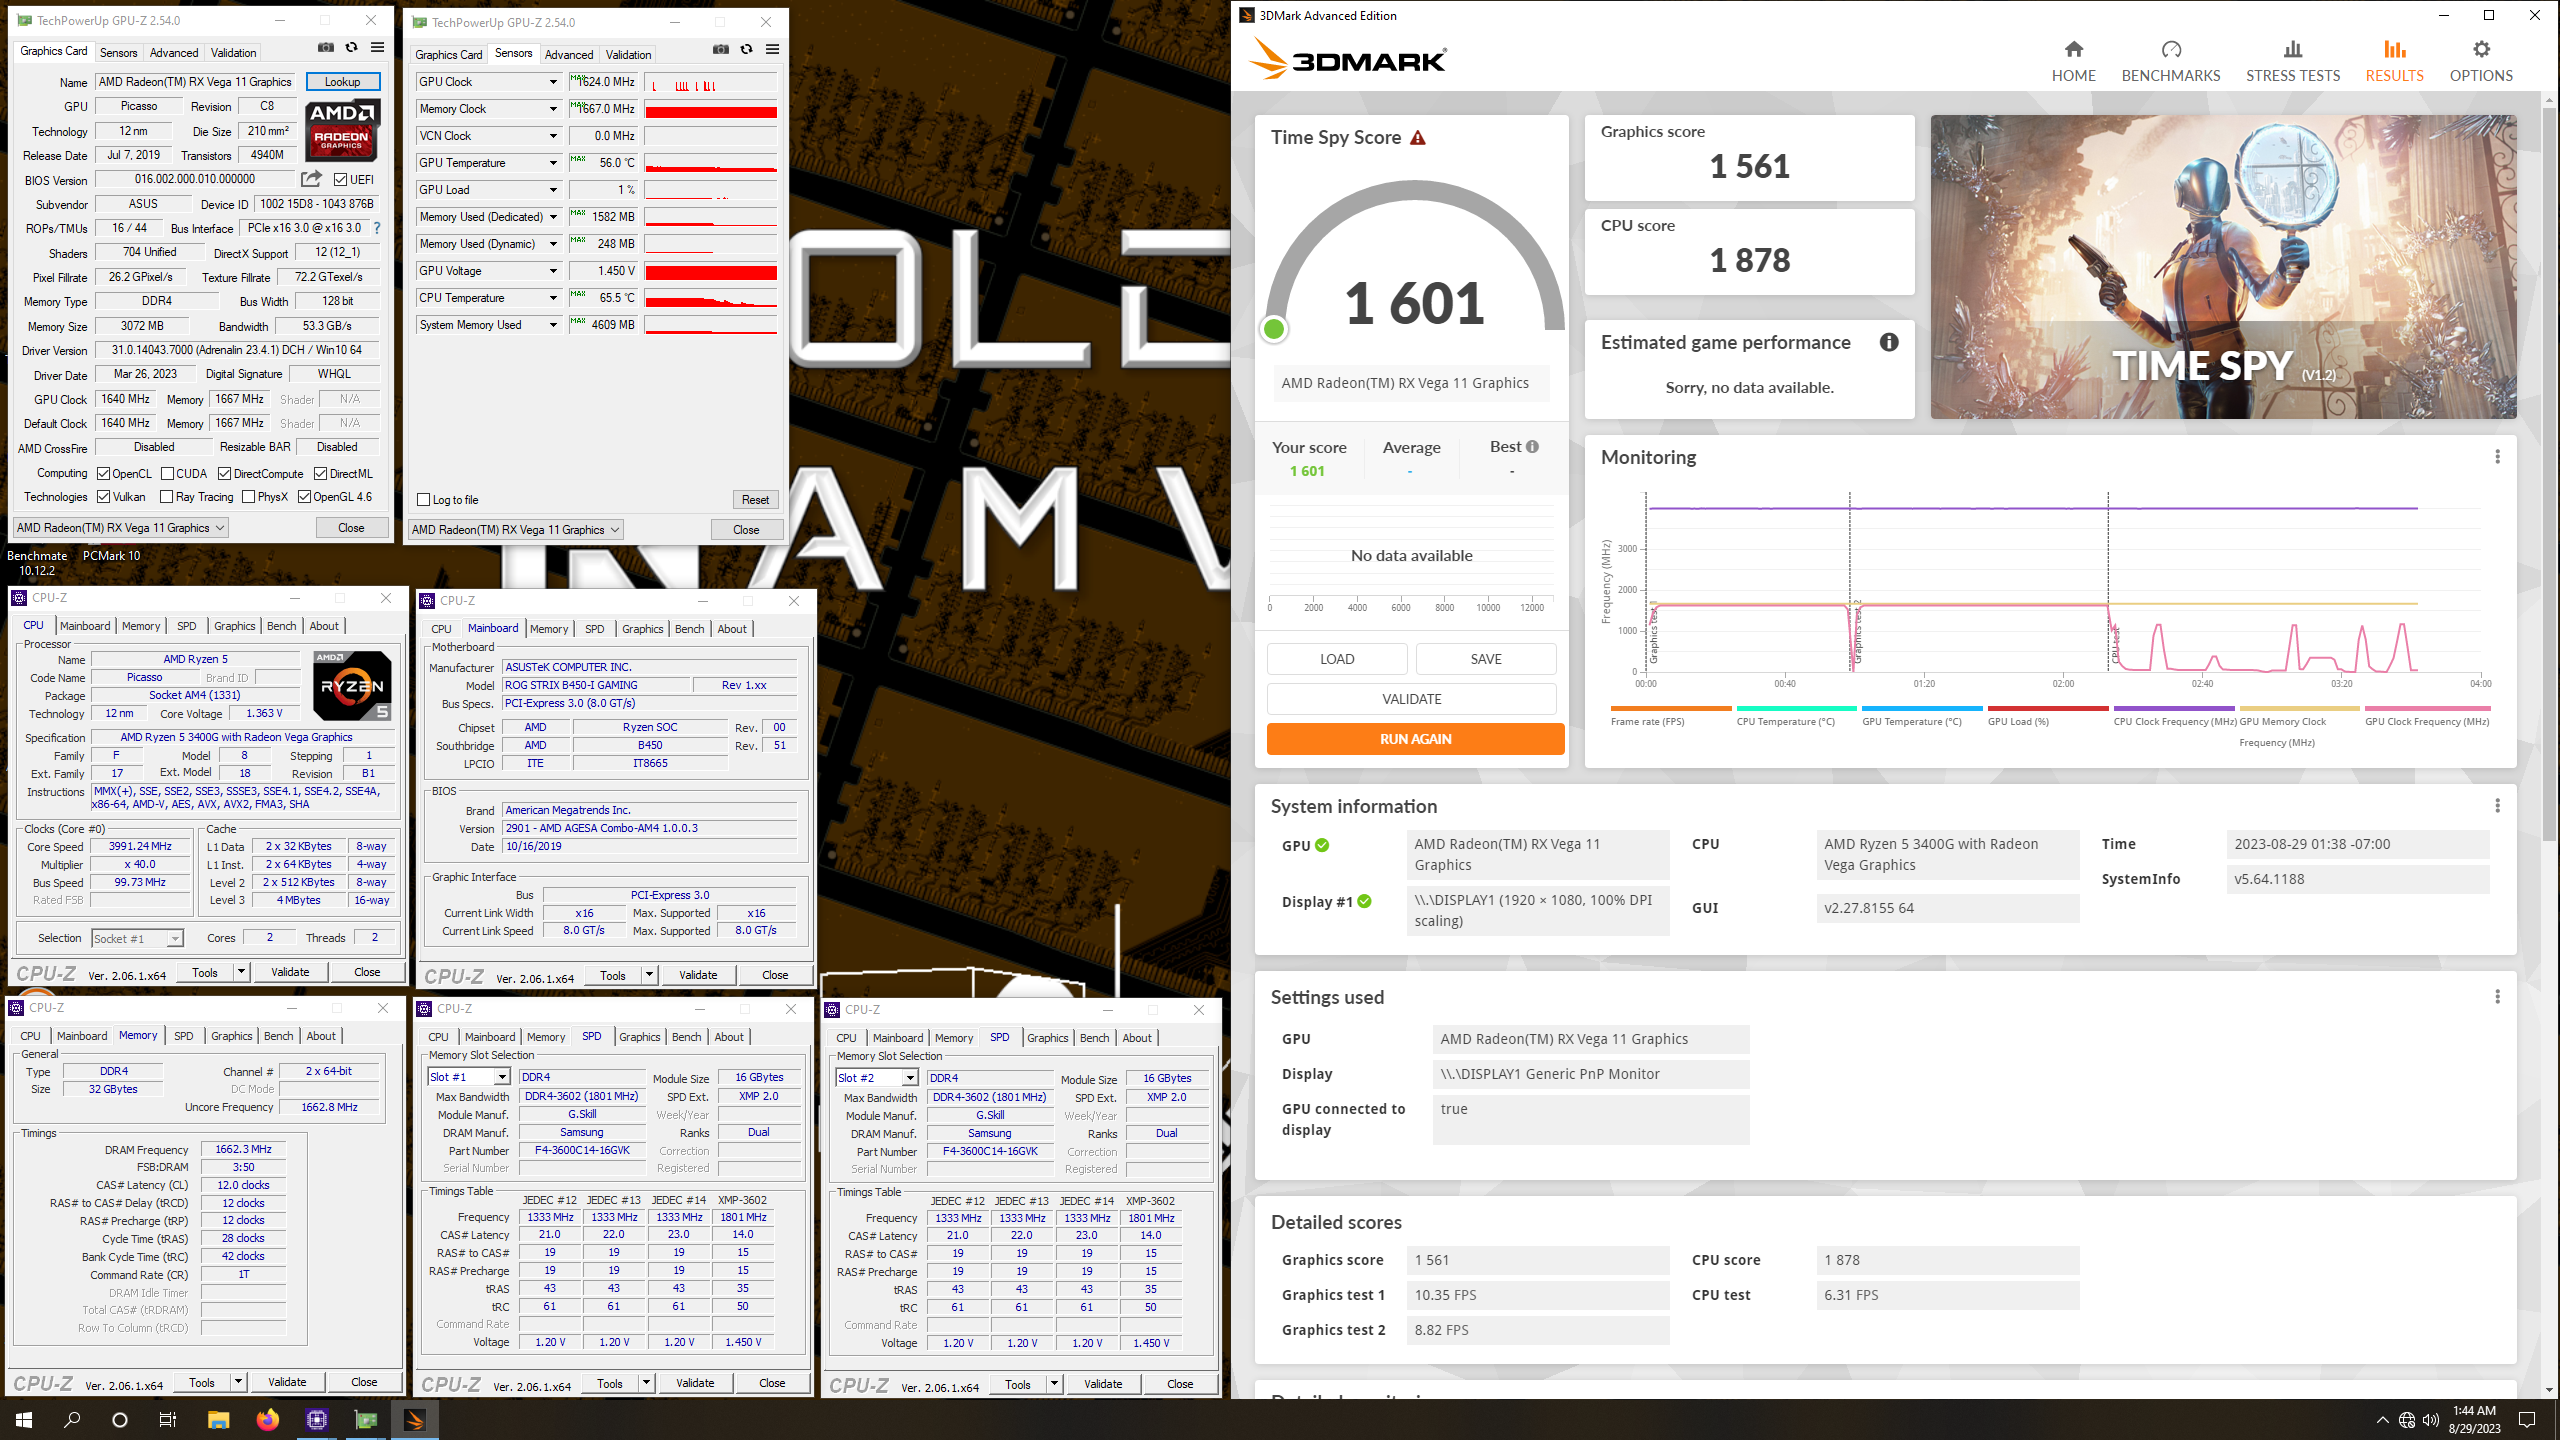This screenshot has height=1440, width=2560.
Task: Click info icon next to Estimated game performance
Action: click(1889, 342)
